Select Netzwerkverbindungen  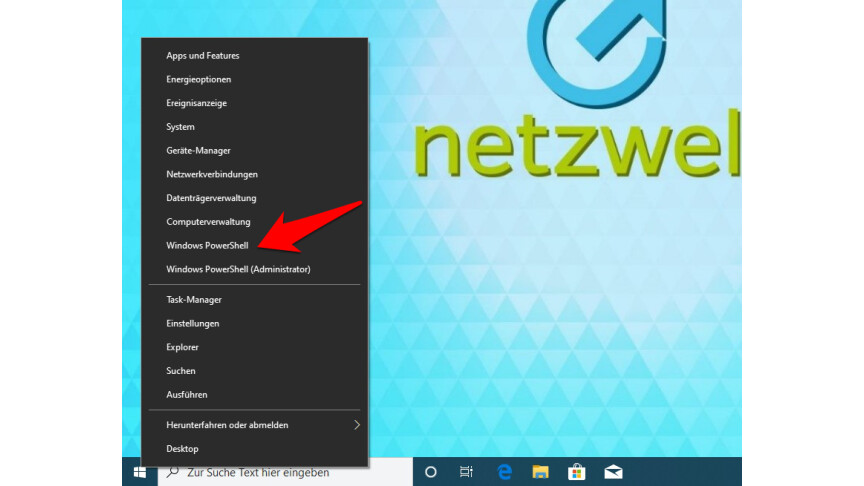click(255, 174)
